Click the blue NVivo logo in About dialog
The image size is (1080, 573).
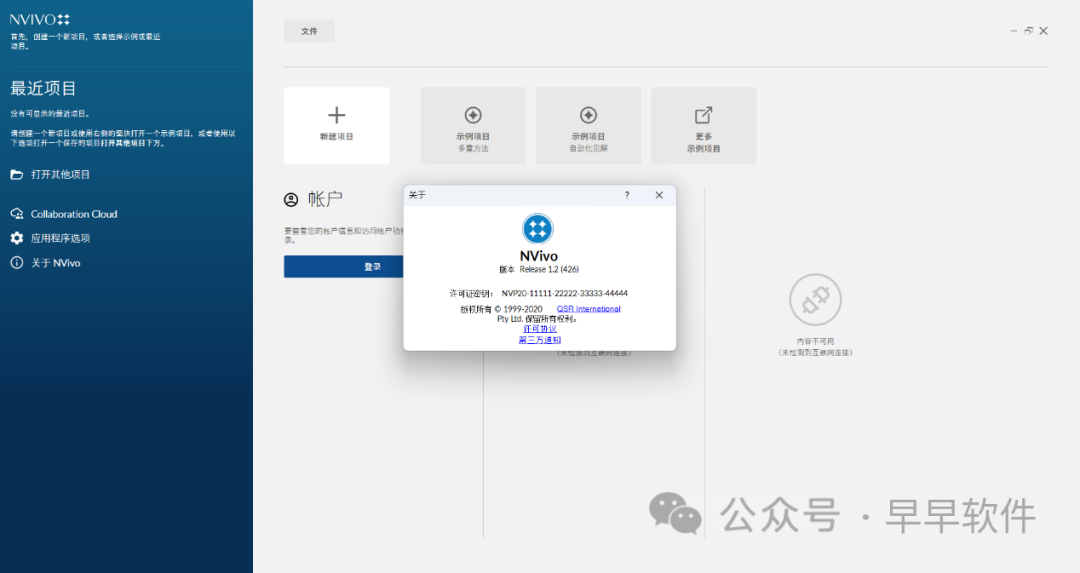[538, 228]
